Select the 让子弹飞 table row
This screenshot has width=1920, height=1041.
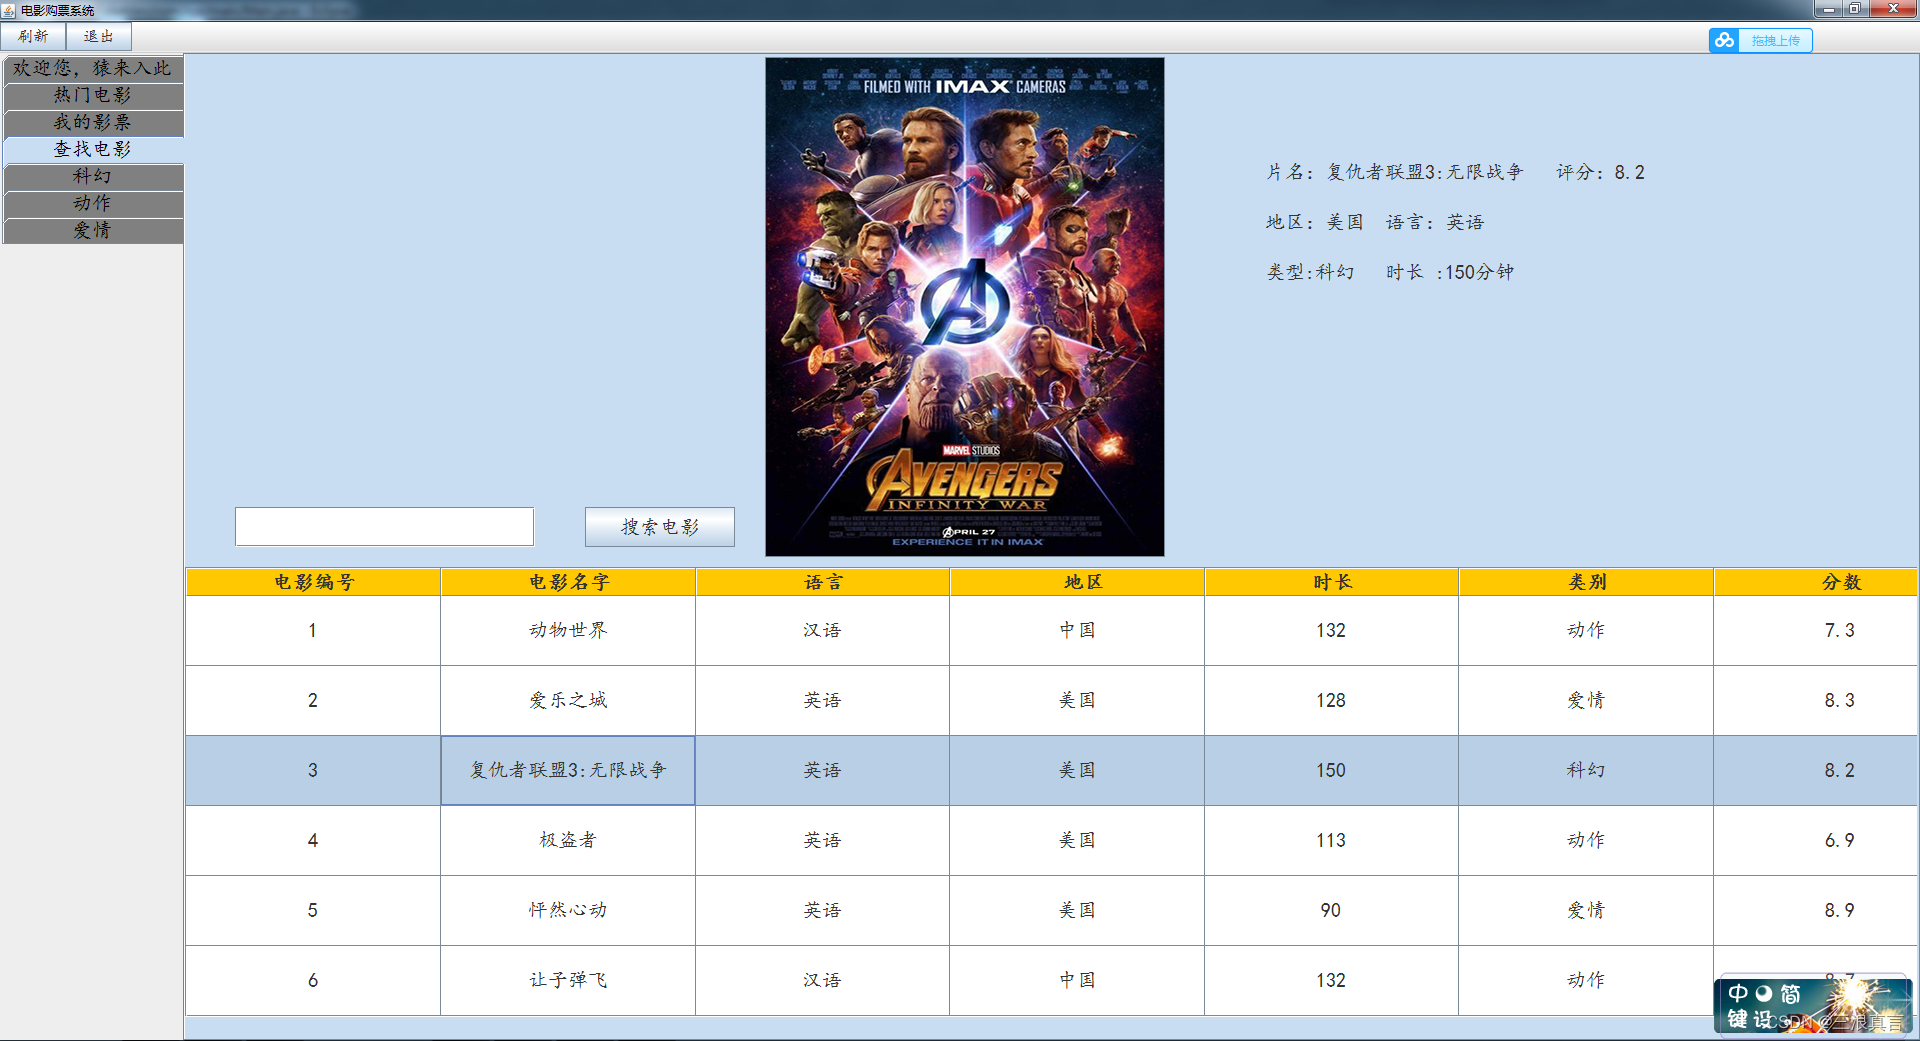click(x=567, y=980)
